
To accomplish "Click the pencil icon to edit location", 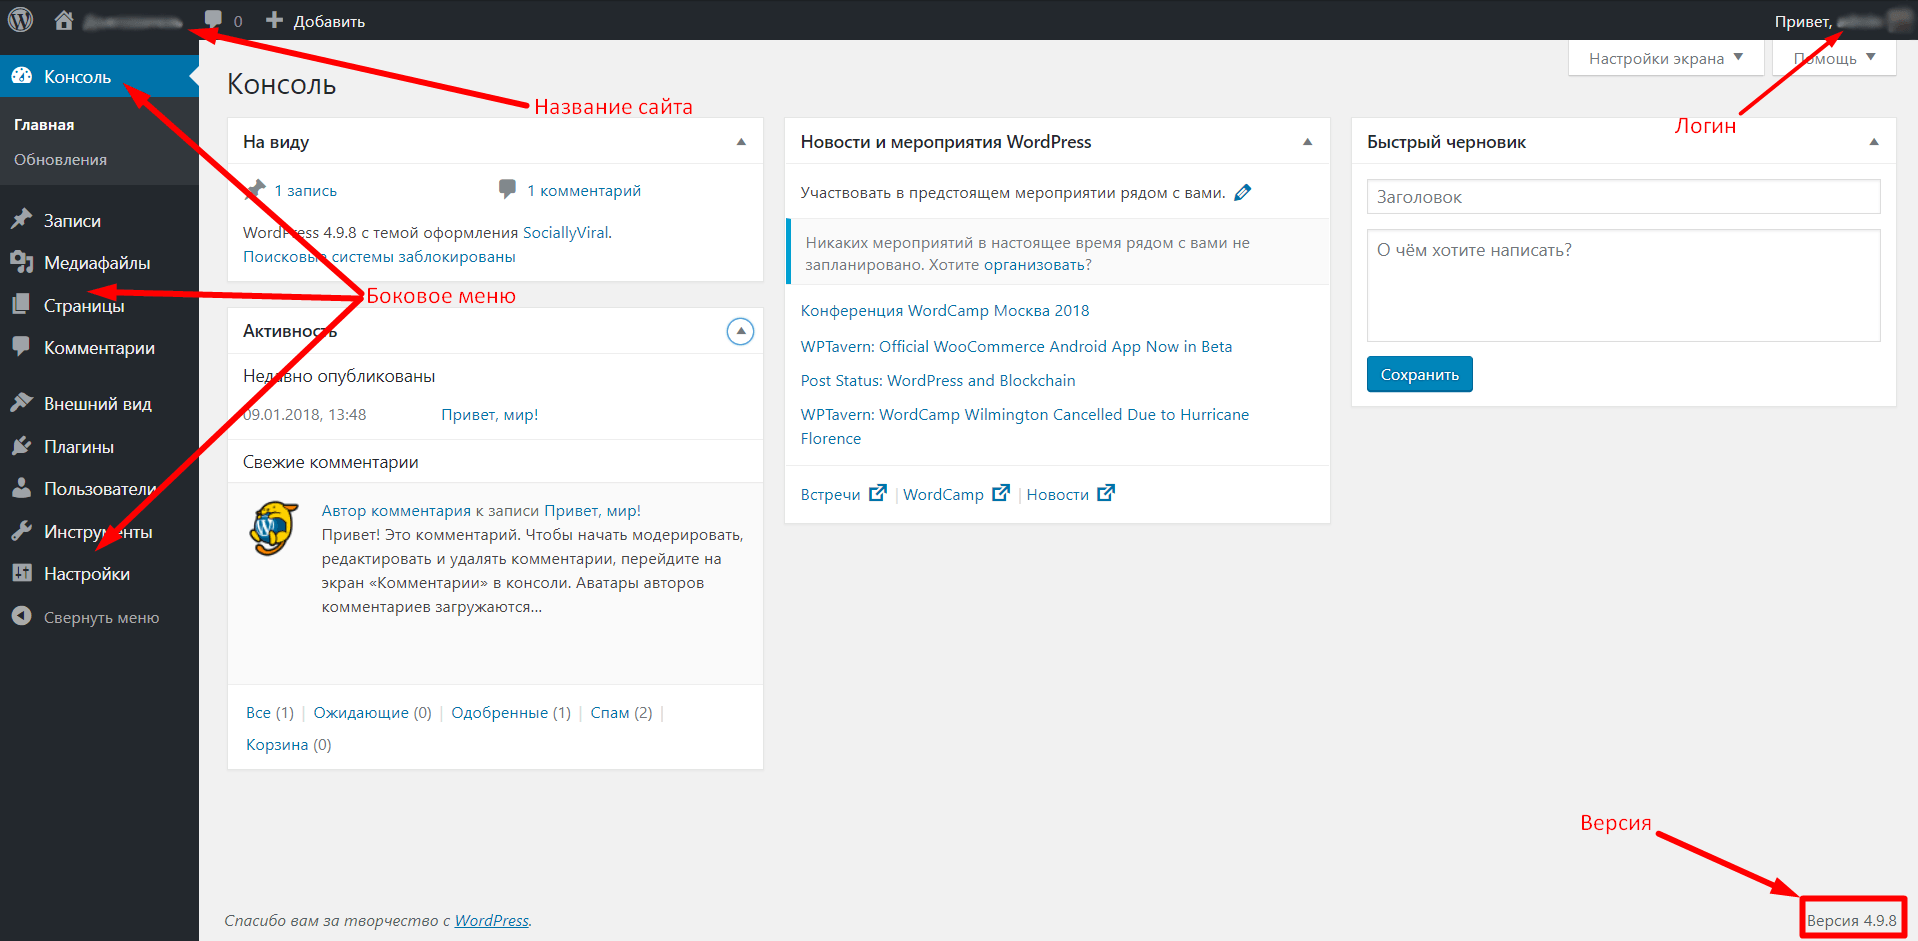I will (x=1243, y=192).
